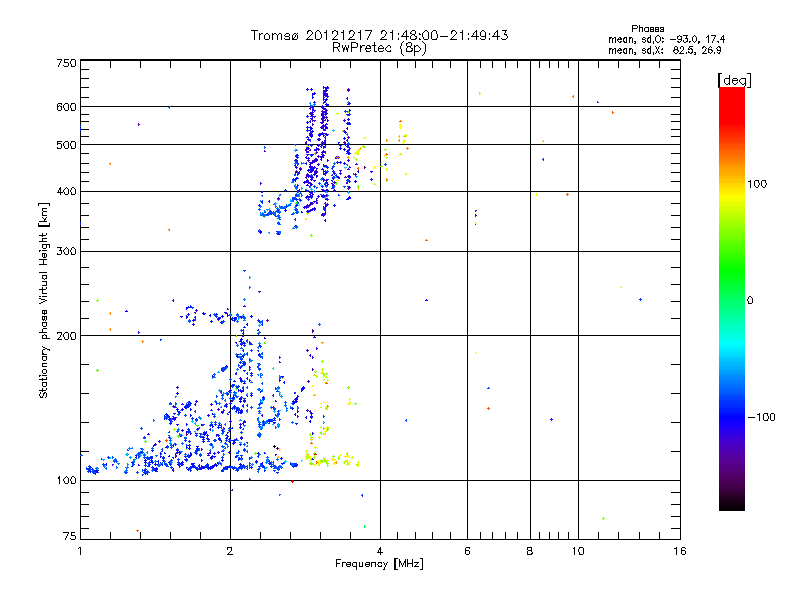800x600 pixels.
Task: Click y-axis tick label '500'
Action: pyautogui.click(x=66, y=145)
